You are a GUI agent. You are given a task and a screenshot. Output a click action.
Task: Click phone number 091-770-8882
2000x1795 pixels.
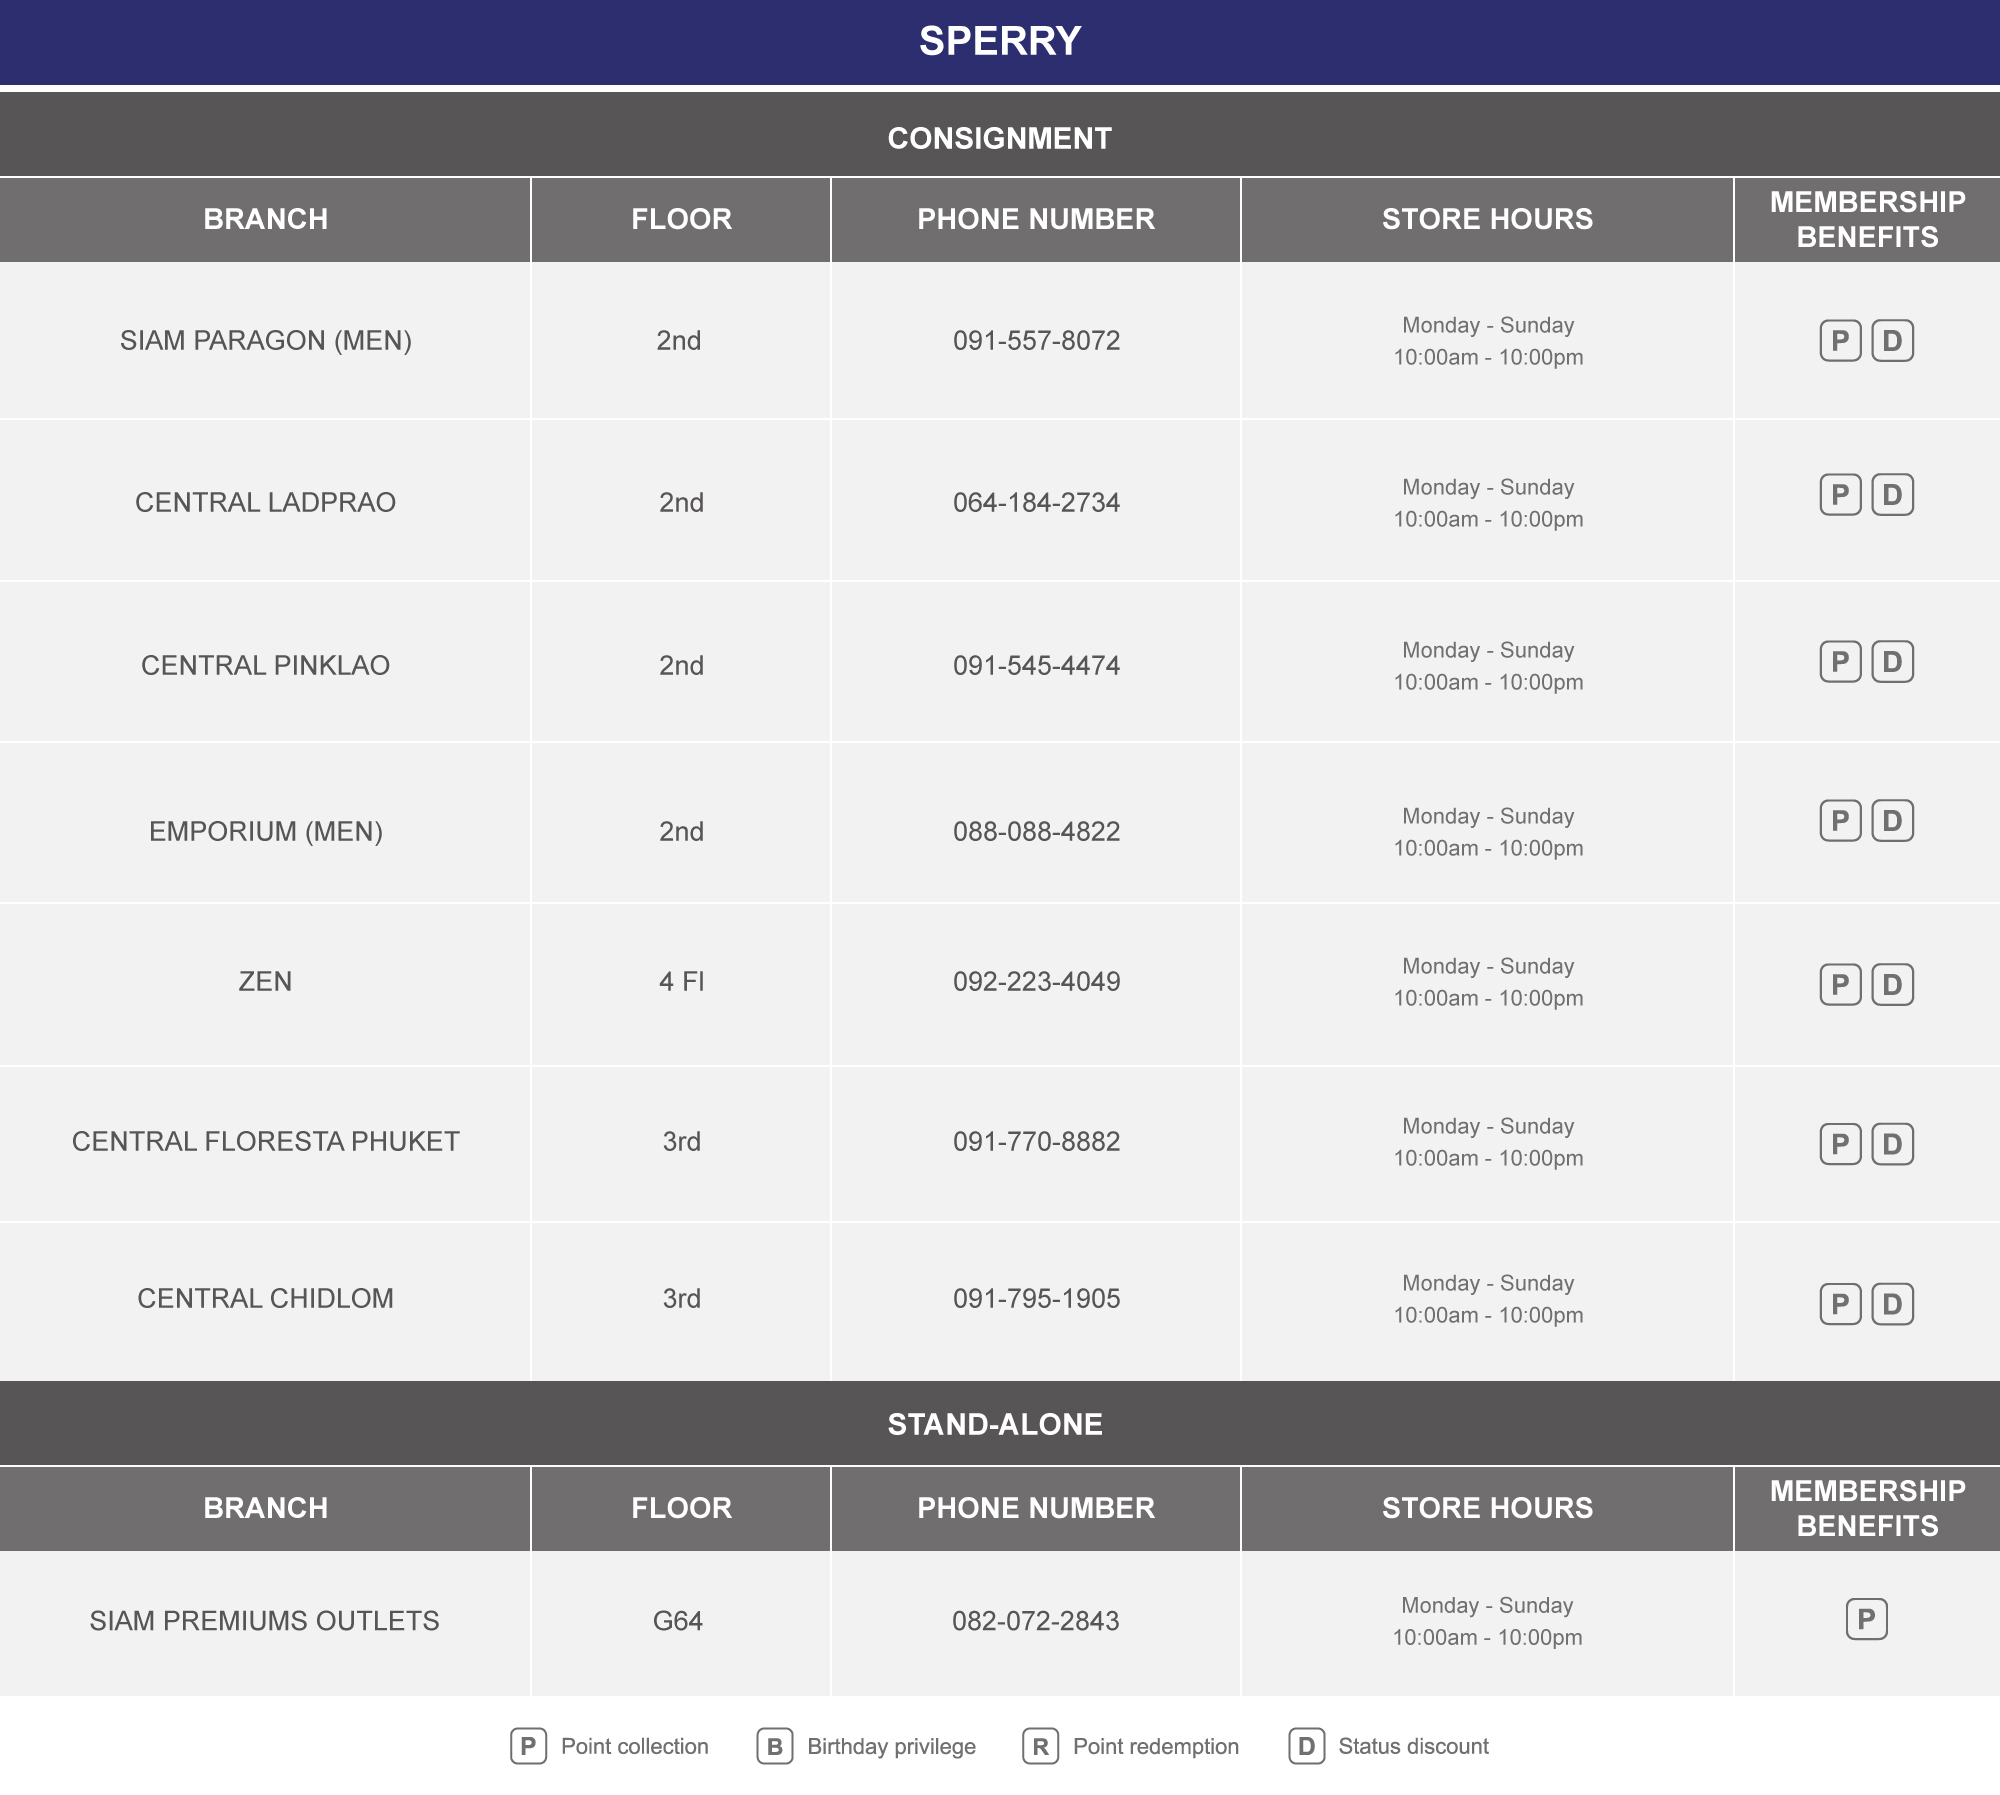pos(1036,1141)
